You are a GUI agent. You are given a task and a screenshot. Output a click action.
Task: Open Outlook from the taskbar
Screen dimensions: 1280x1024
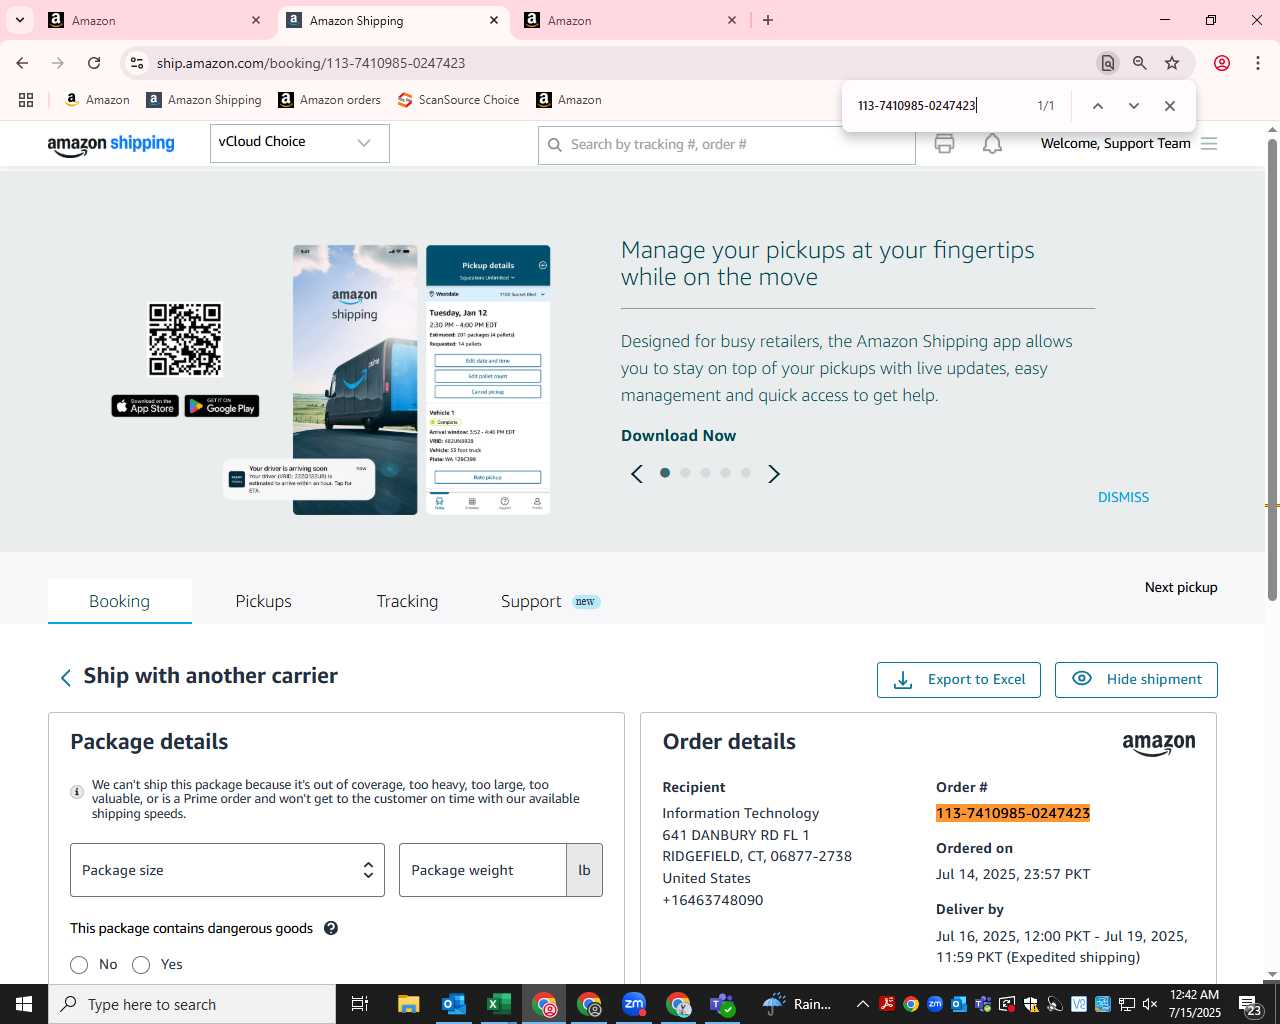point(454,1004)
